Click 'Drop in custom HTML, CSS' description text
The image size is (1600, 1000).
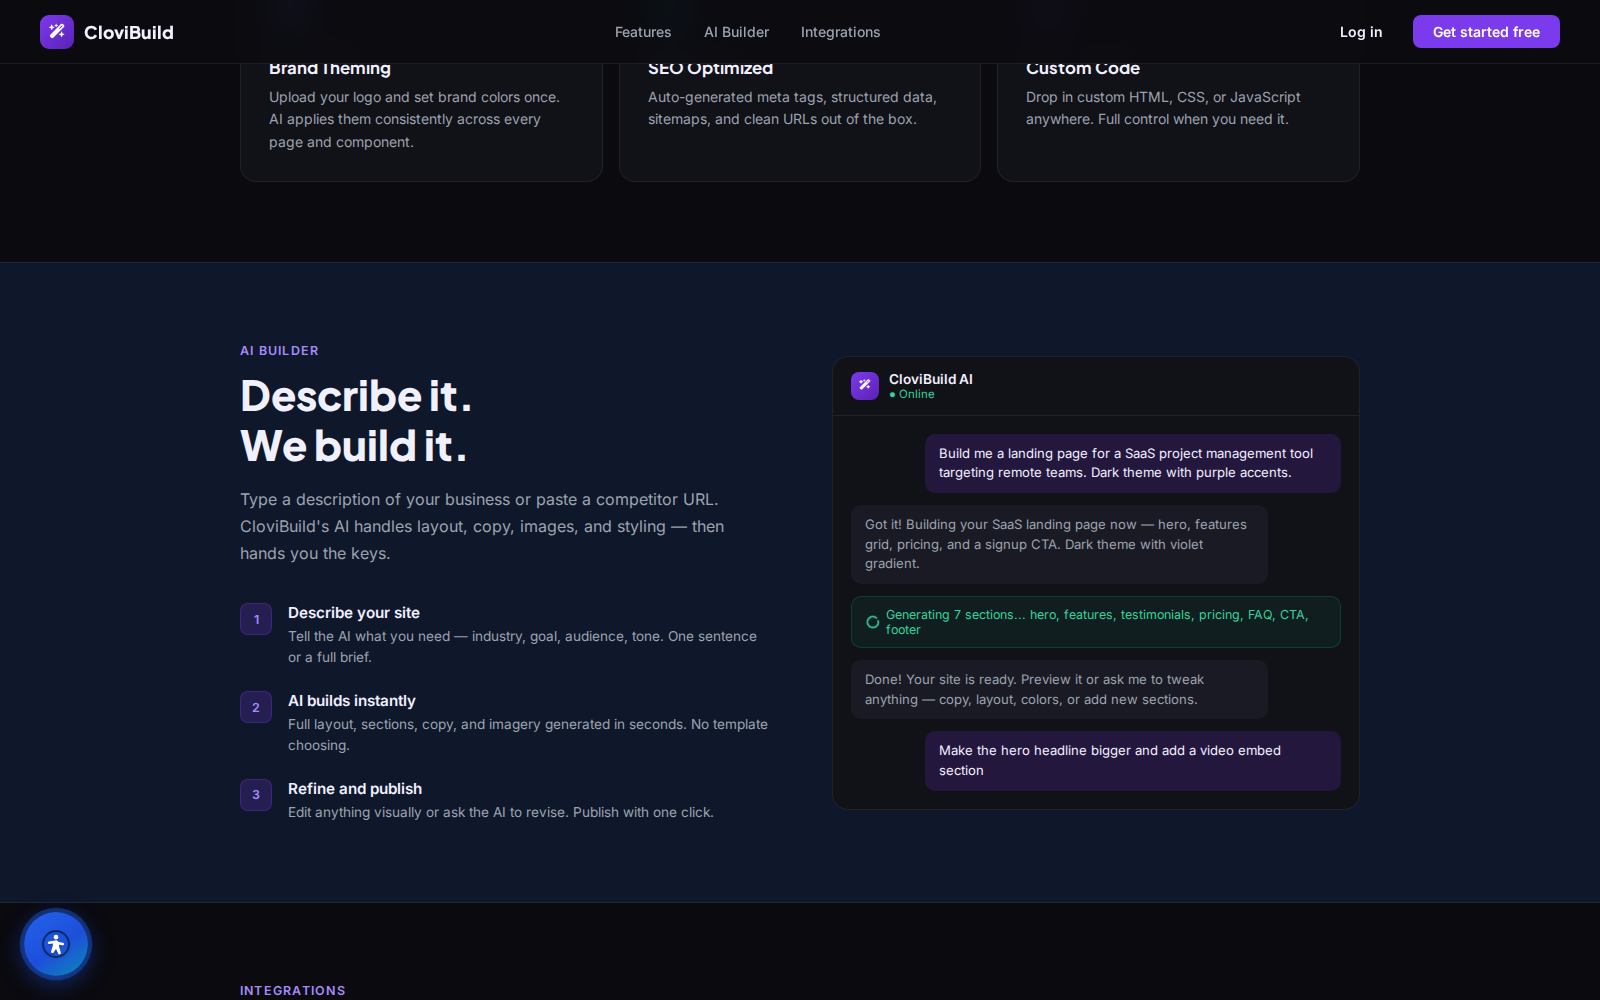click(1163, 108)
